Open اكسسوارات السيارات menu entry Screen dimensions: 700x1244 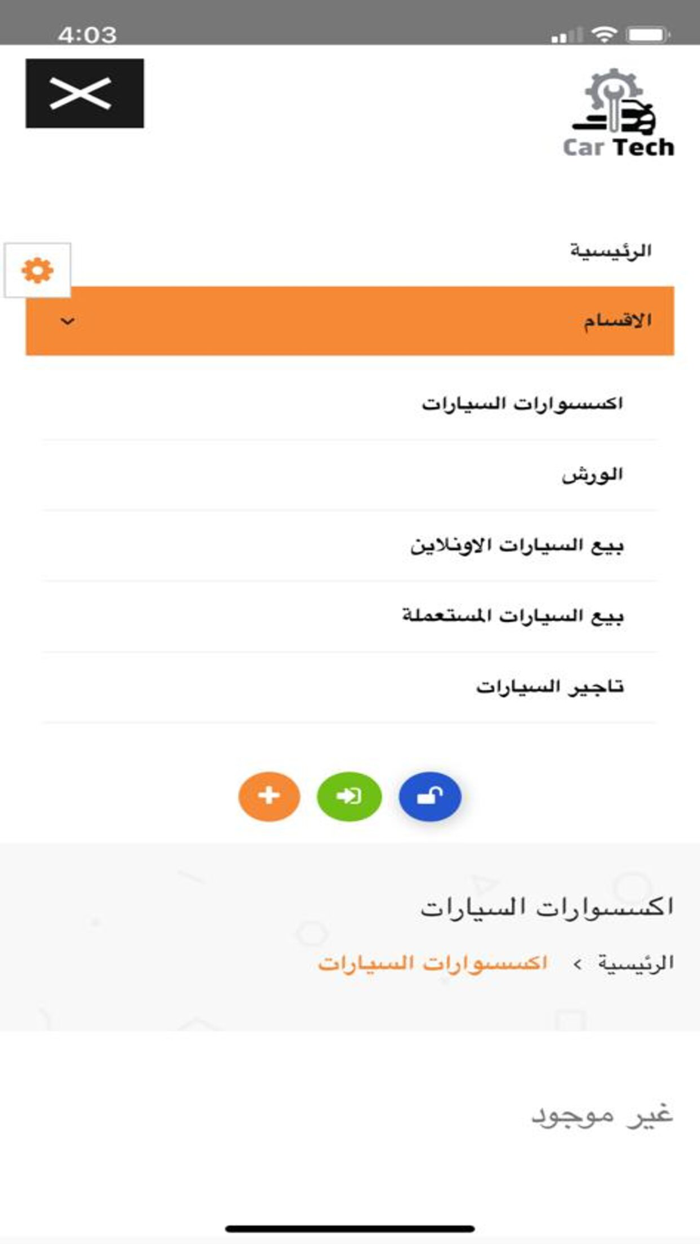522,405
